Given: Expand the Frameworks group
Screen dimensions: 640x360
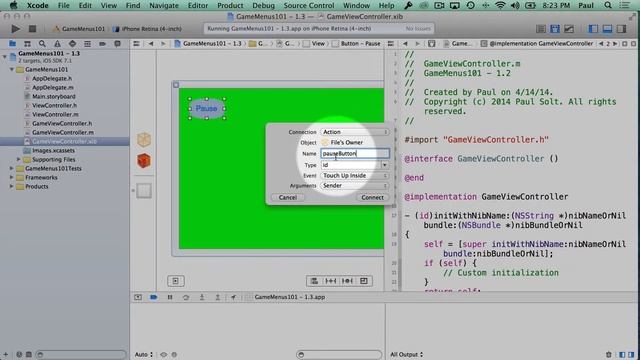Looking at the screenshot, I should pos(12,177).
